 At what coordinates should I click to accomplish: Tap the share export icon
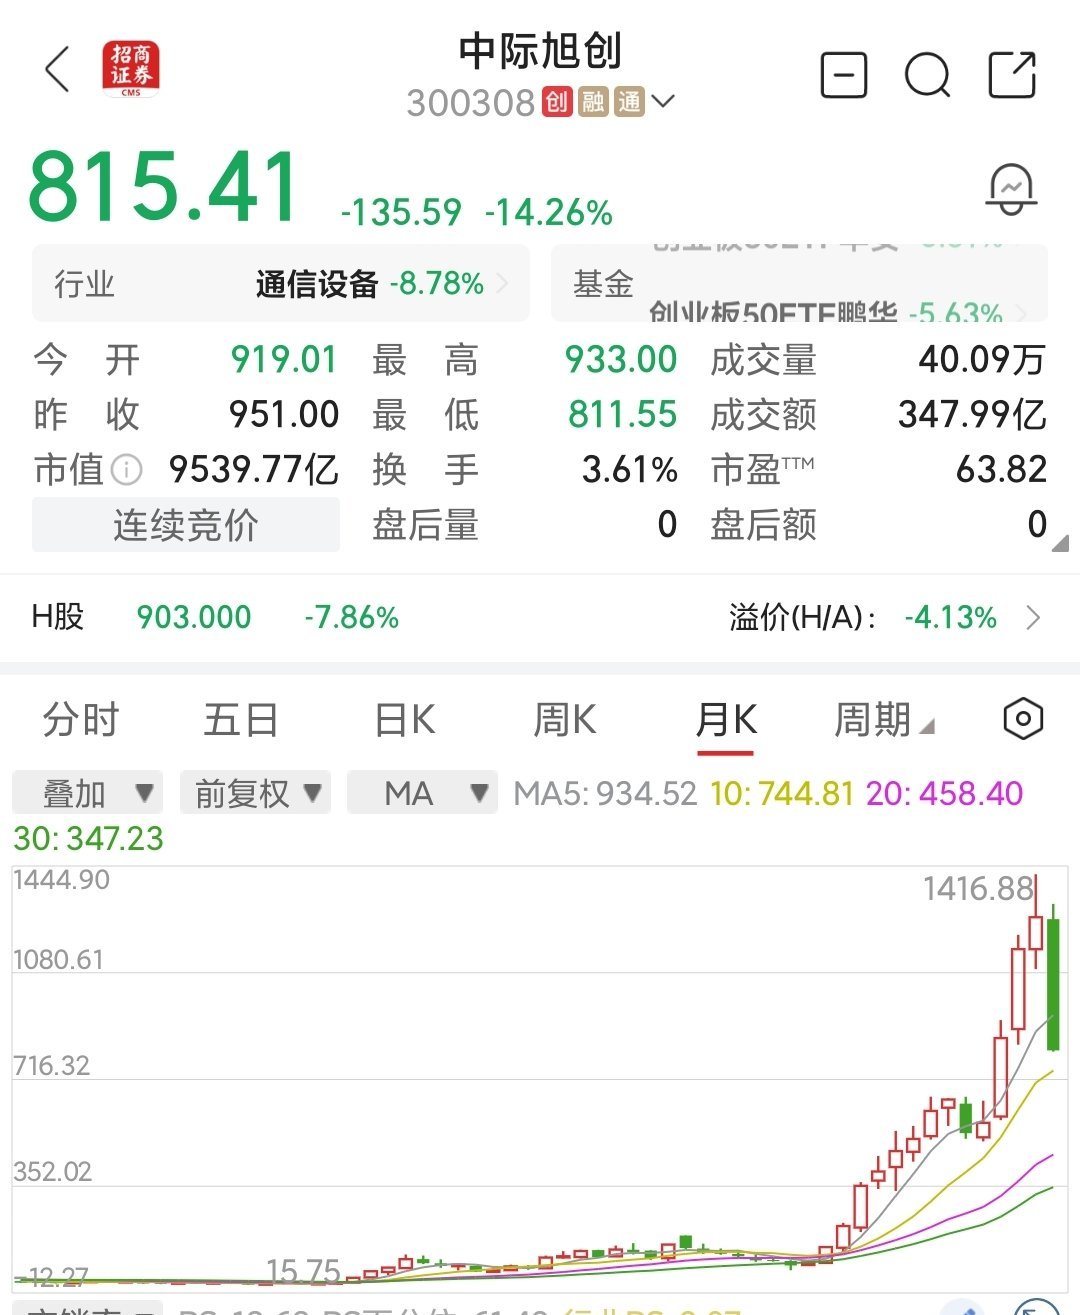pyautogui.click(x=1012, y=75)
